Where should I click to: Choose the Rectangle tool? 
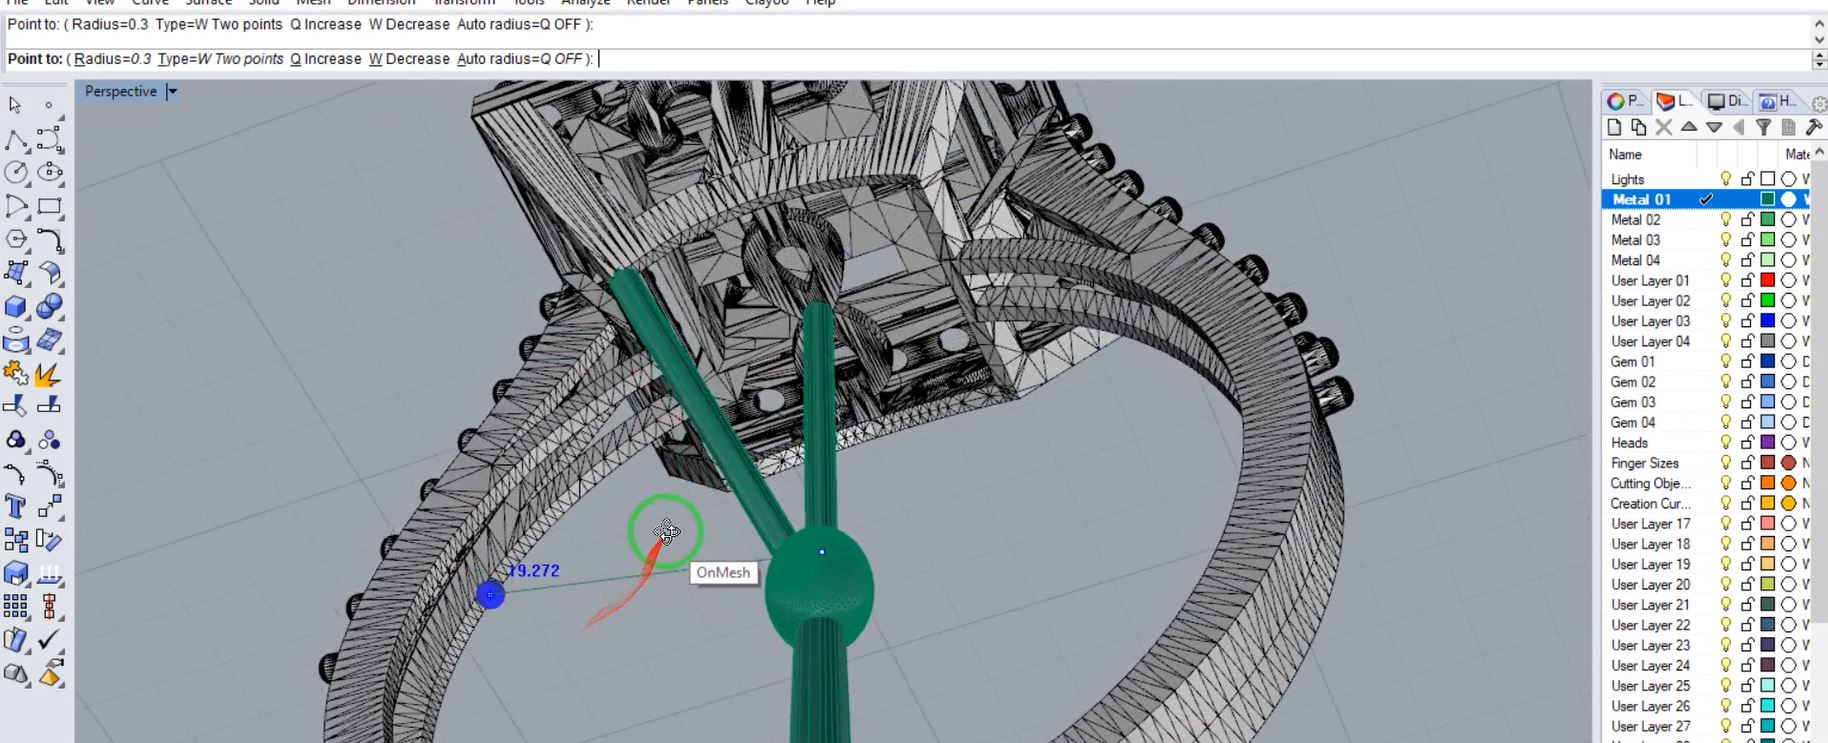pyautogui.click(x=49, y=207)
